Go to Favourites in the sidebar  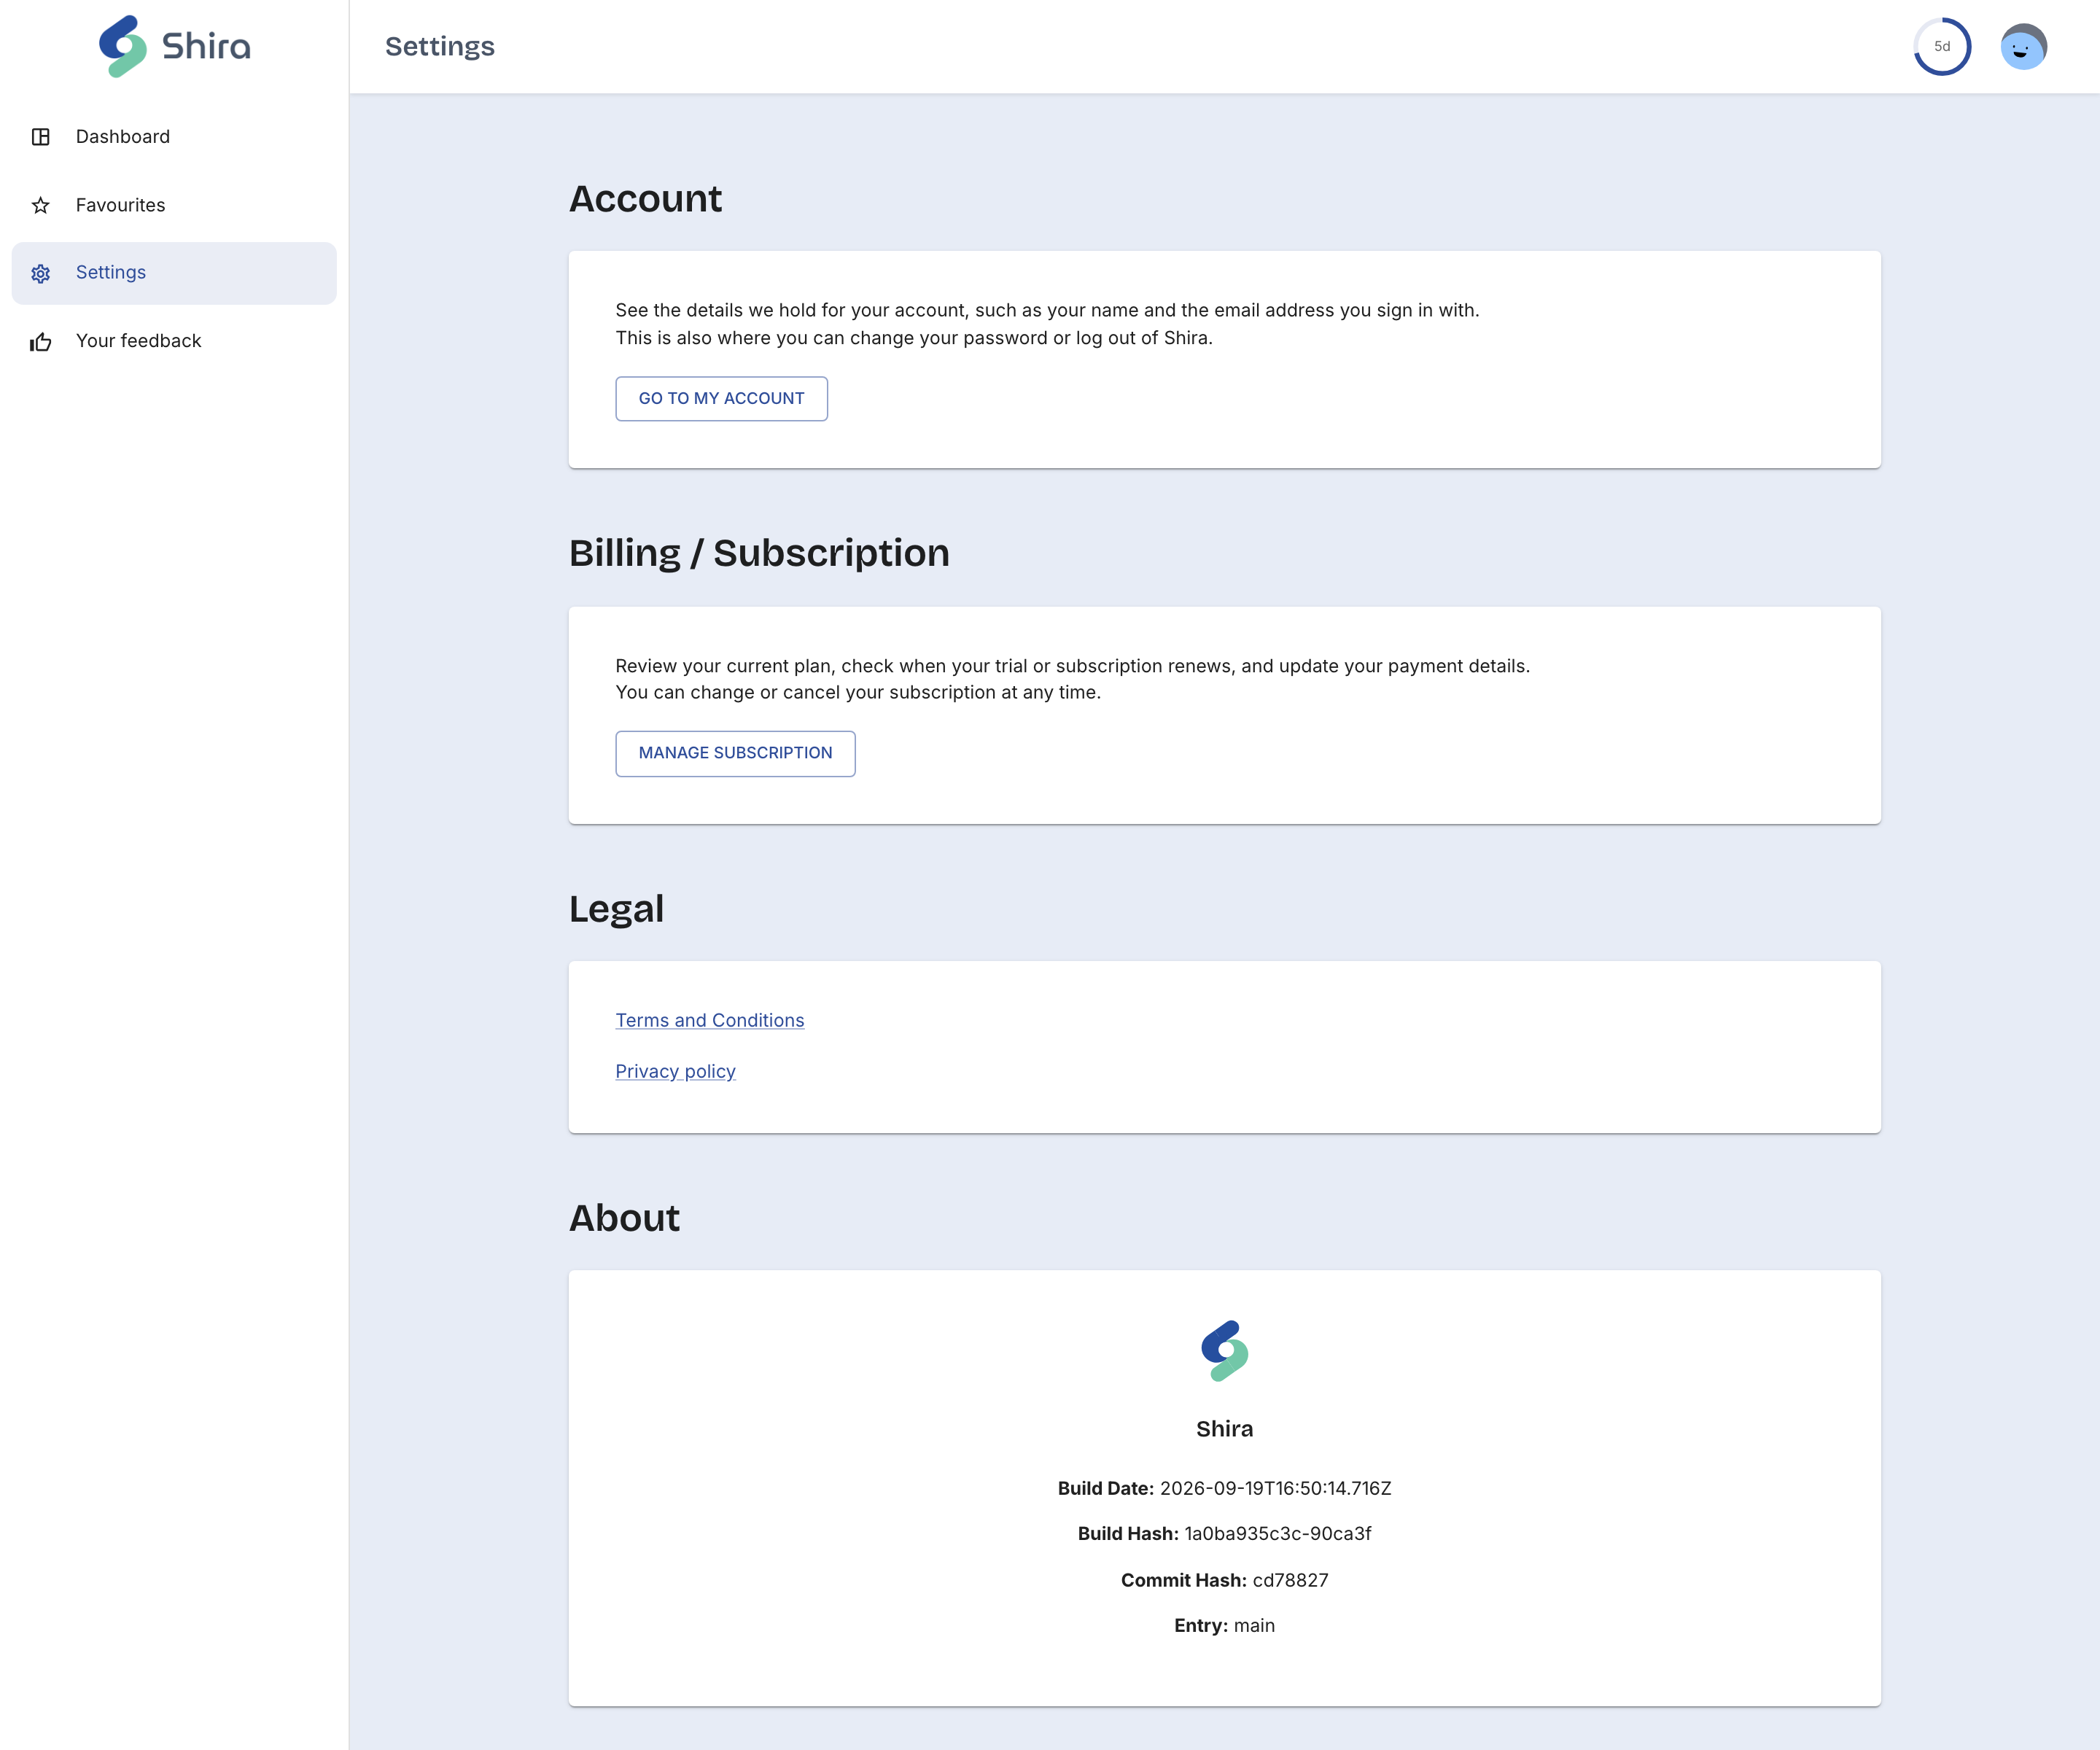pos(174,205)
